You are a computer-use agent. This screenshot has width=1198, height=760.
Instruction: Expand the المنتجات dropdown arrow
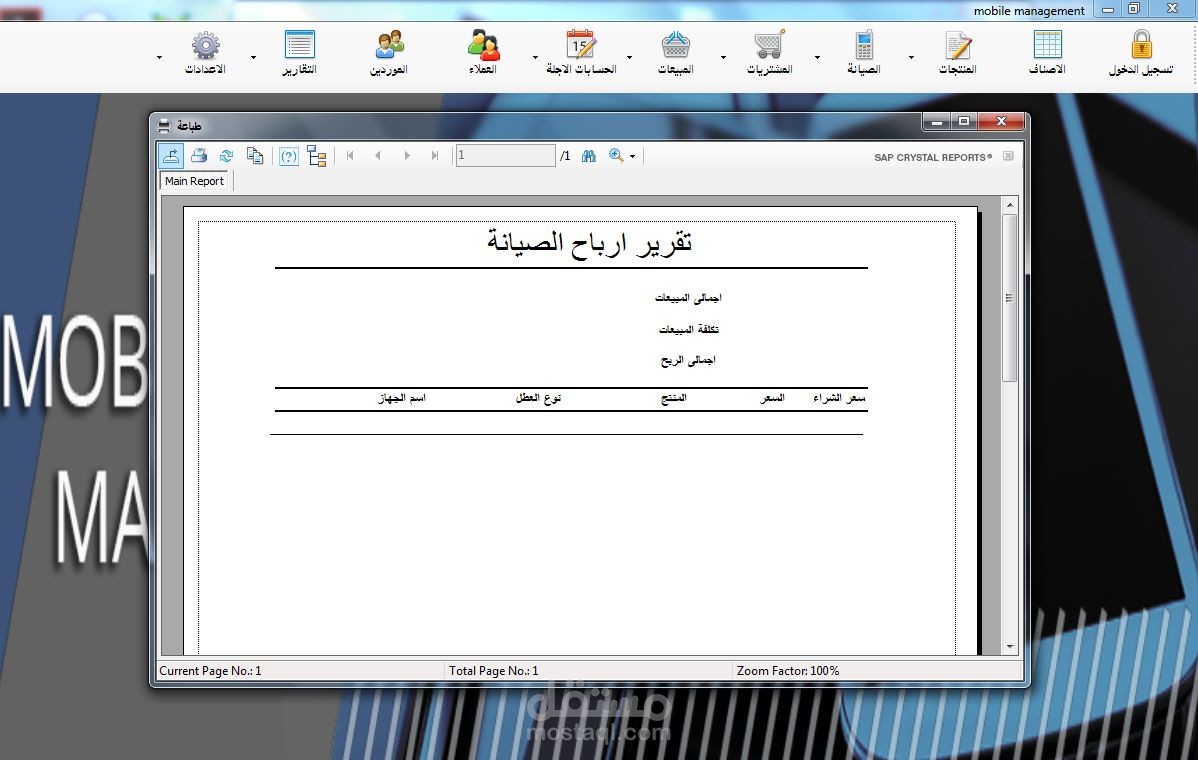click(911, 57)
